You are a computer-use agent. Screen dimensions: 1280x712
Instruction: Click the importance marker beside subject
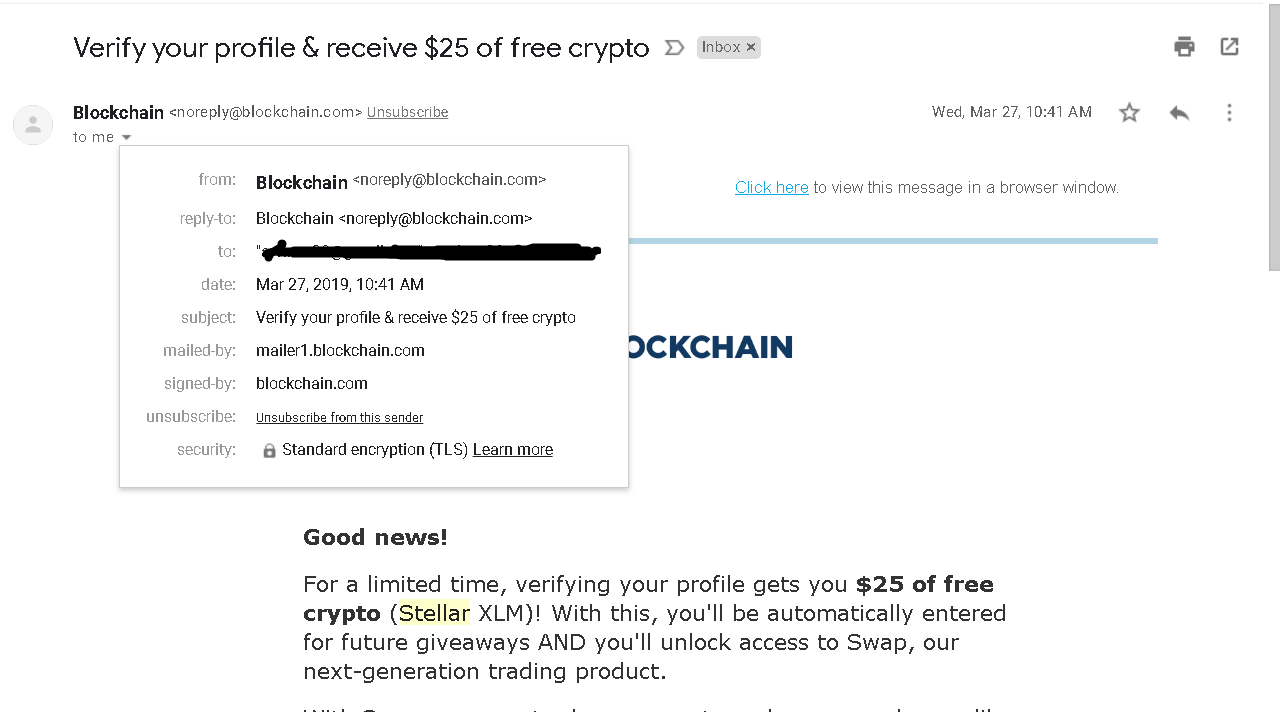pos(674,47)
